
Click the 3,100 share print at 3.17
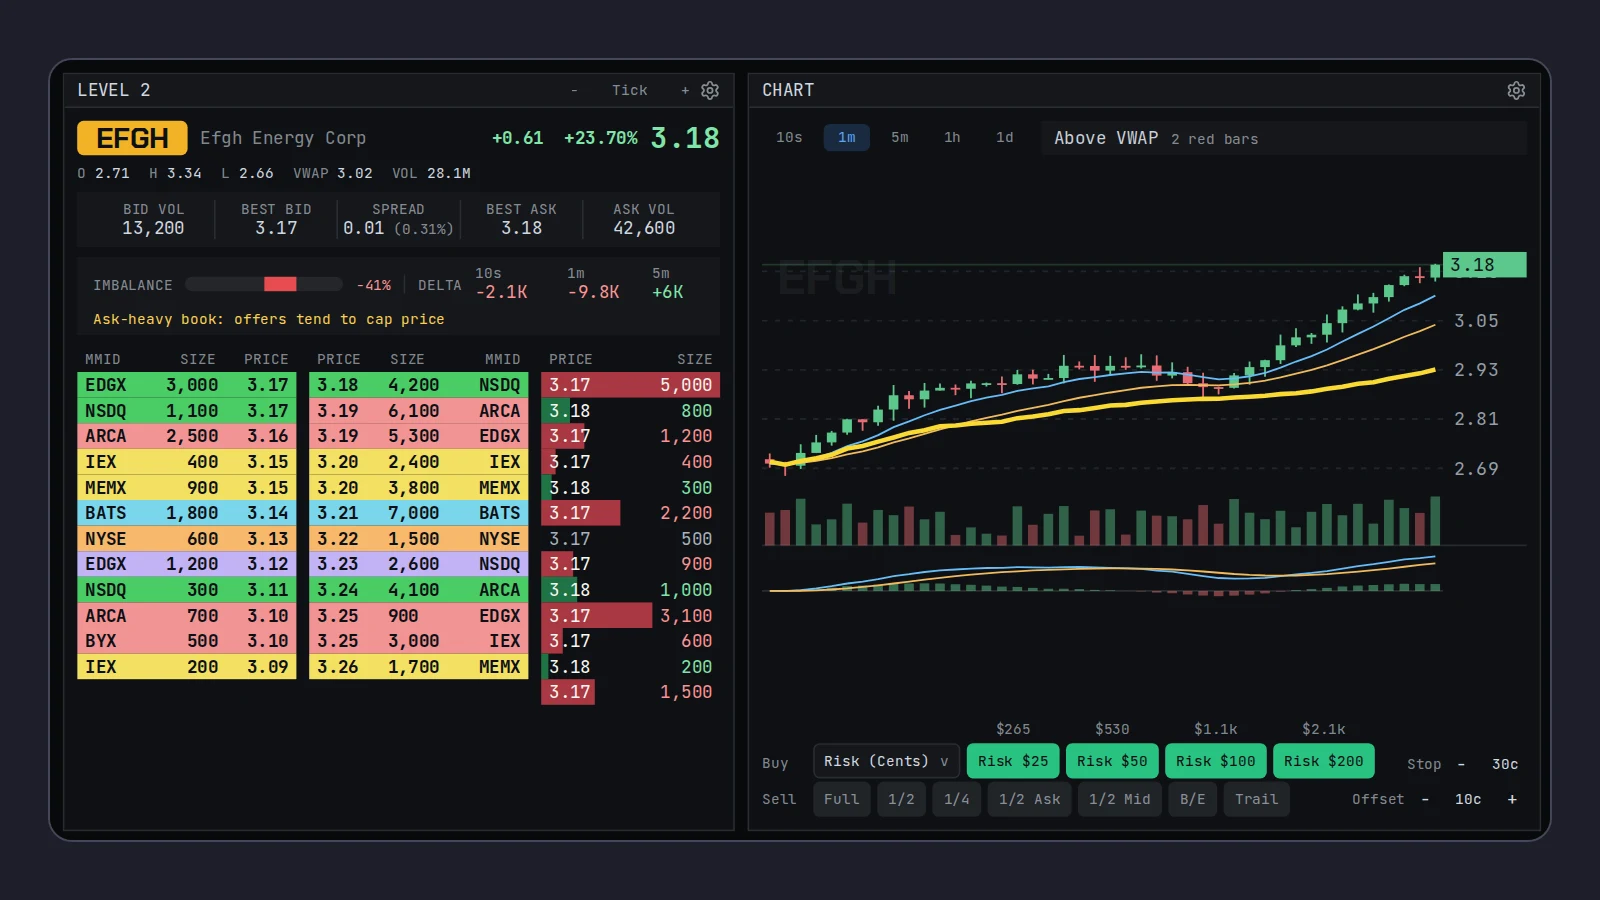tap(630, 616)
